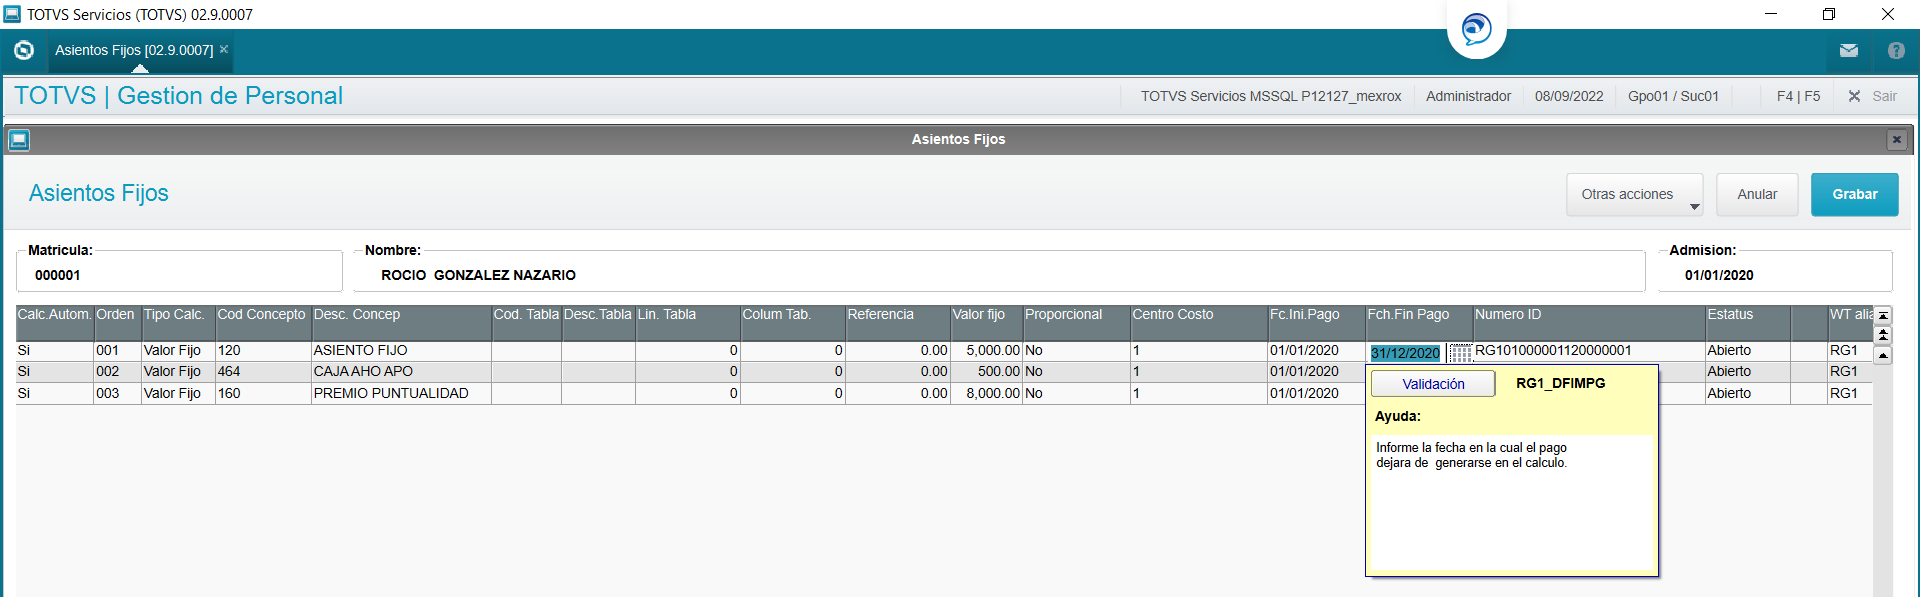1920x597 pixels.
Task: Select the Fch.Fin Pago date field 31/12/2020
Action: pyautogui.click(x=1405, y=353)
